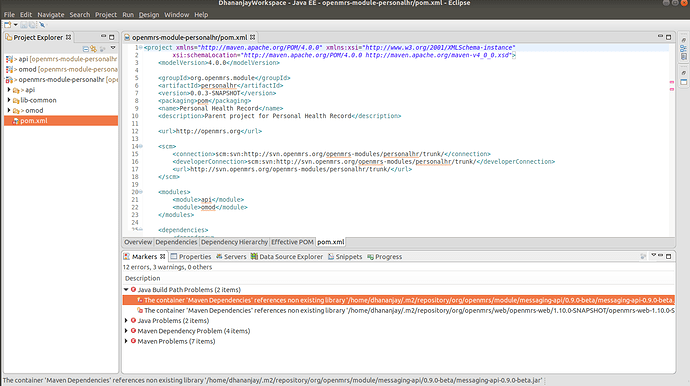
Task: Click the lower pink overview ruler marker
Action: [x=672, y=89]
